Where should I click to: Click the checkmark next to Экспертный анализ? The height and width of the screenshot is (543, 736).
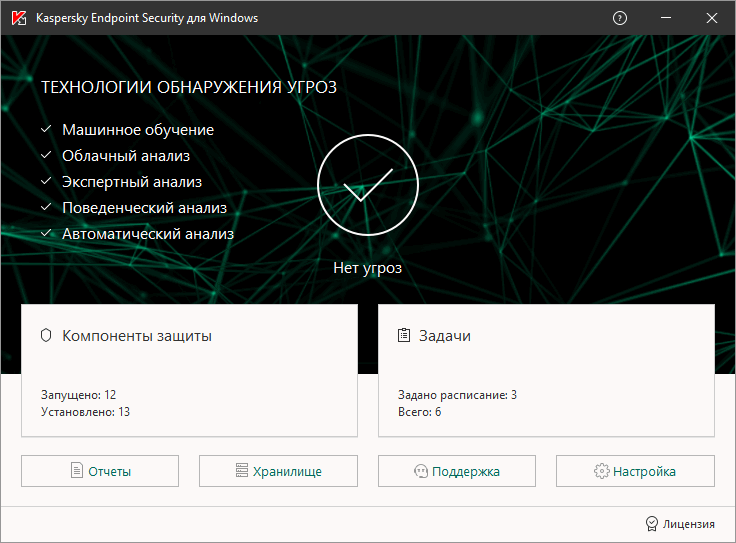46,181
